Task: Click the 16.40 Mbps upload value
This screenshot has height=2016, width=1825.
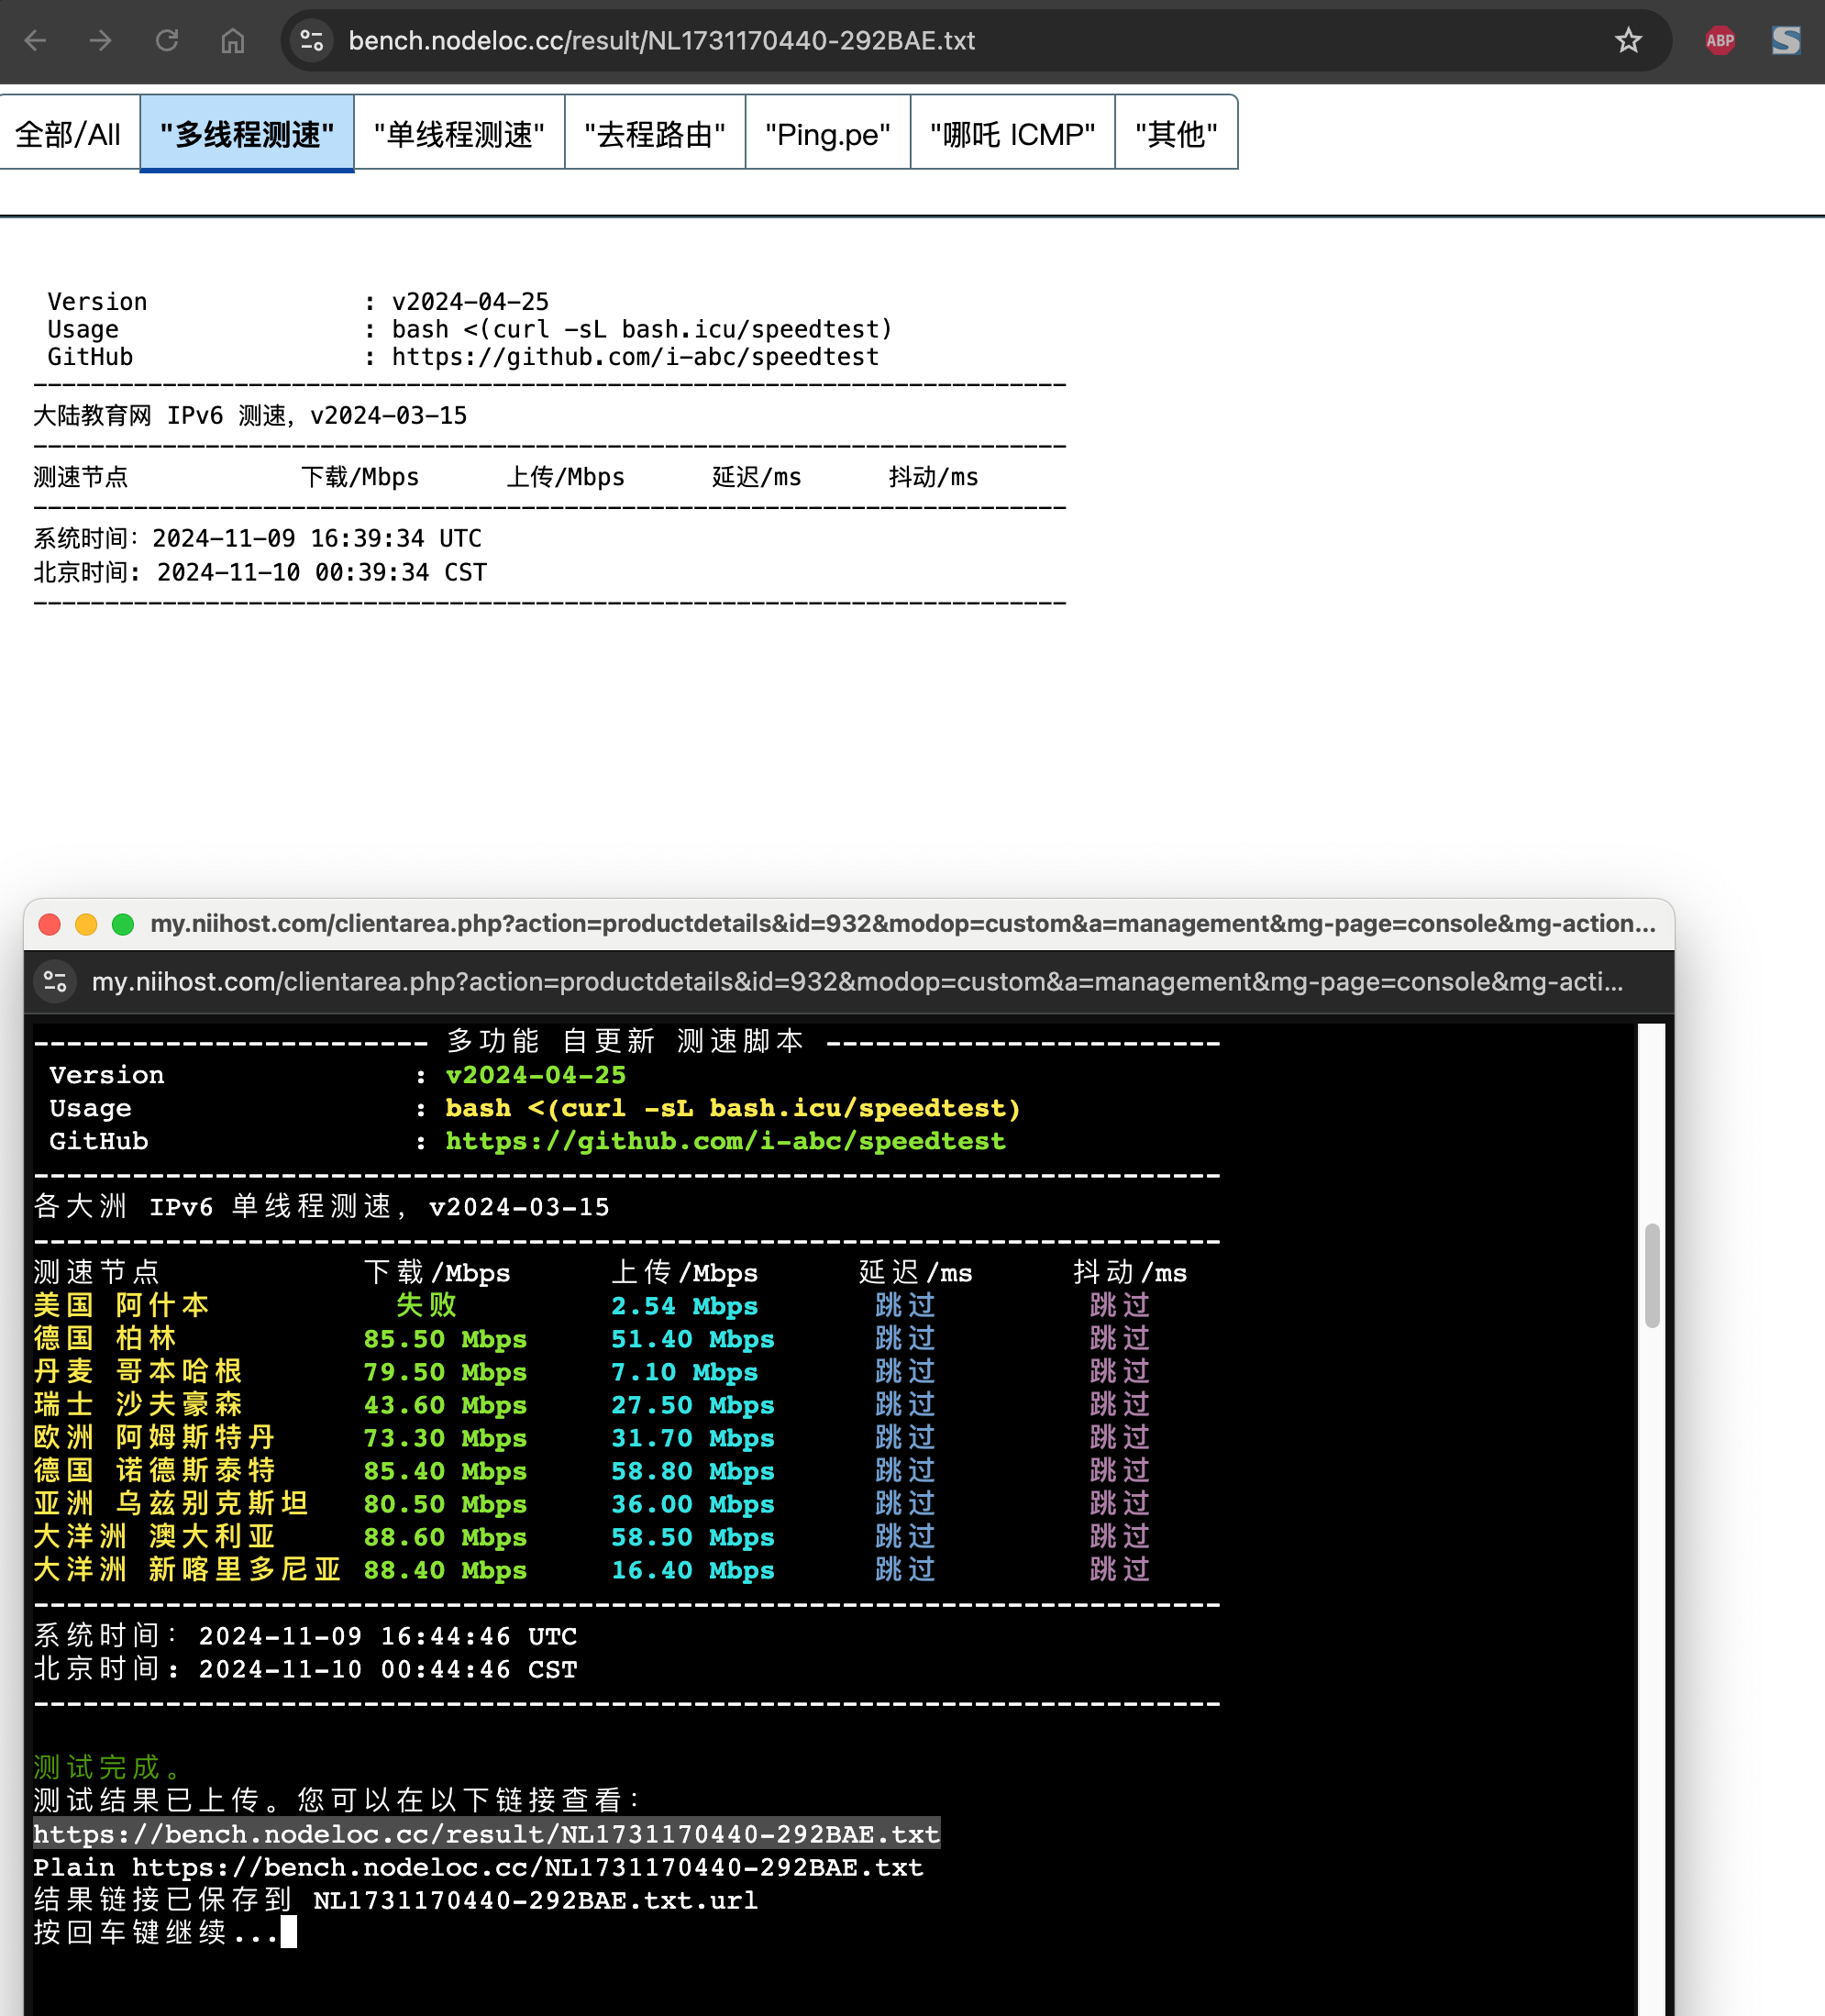Action: [693, 1570]
